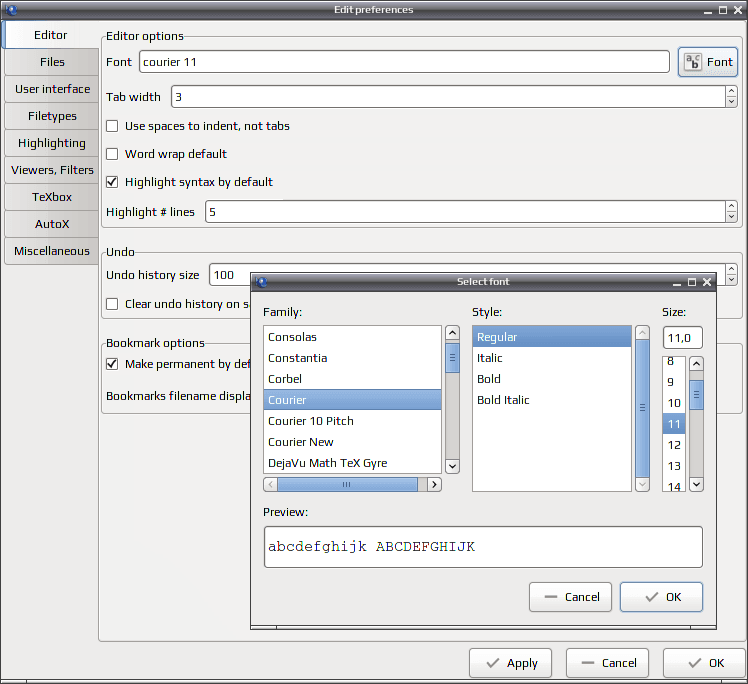Maximize the Edit preferences window
The image size is (748, 684).
pos(723,10)
